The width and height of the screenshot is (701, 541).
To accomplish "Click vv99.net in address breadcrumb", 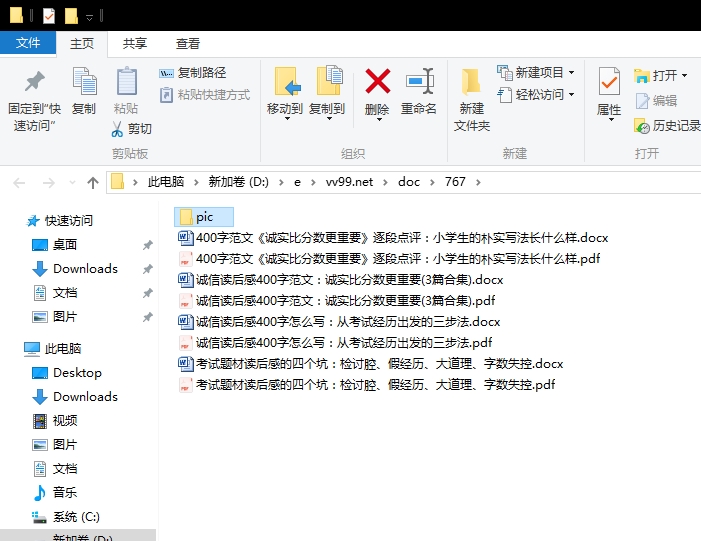I will click(349, 182).
